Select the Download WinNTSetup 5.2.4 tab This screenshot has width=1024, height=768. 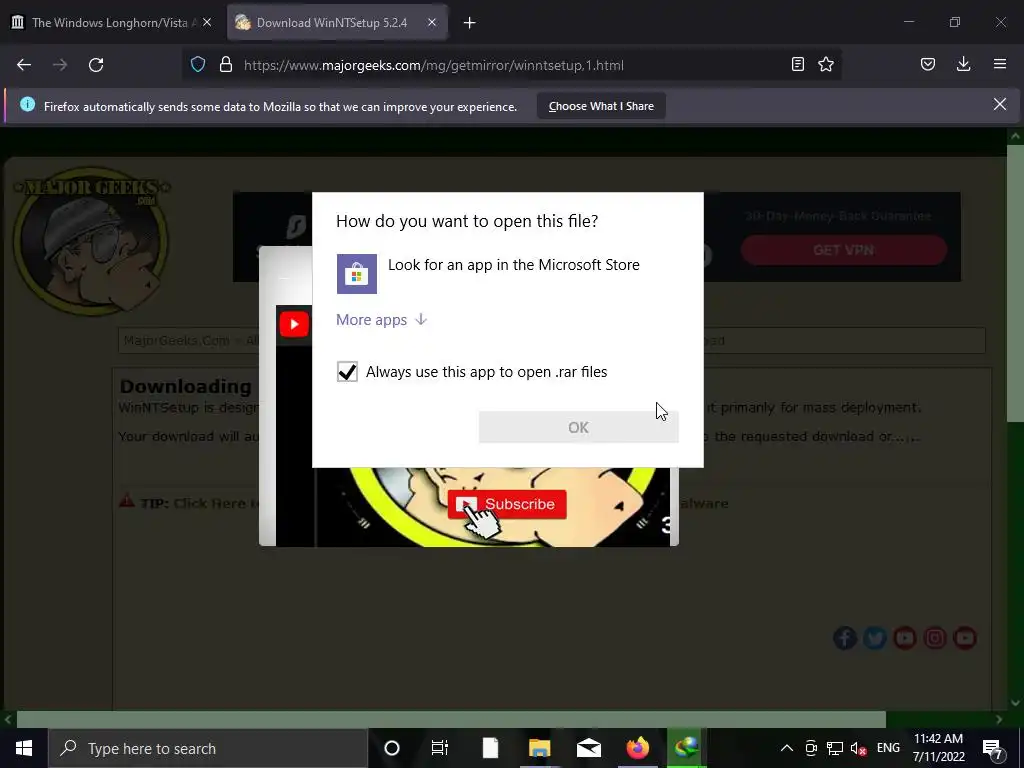337,22
